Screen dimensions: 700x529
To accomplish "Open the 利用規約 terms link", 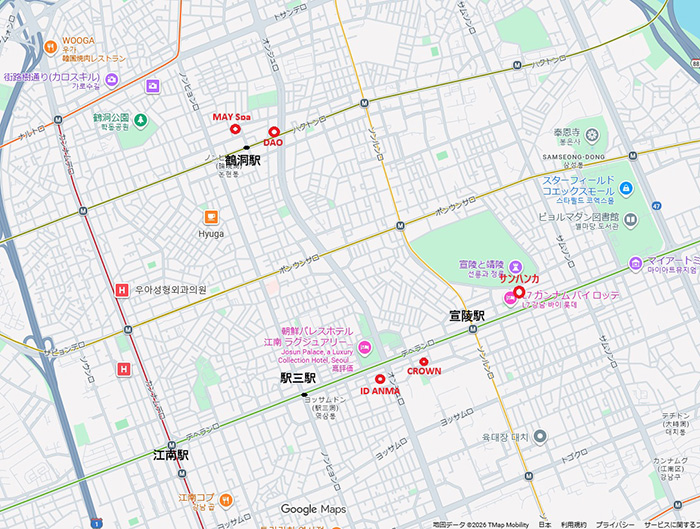I will tap(573, 523).
